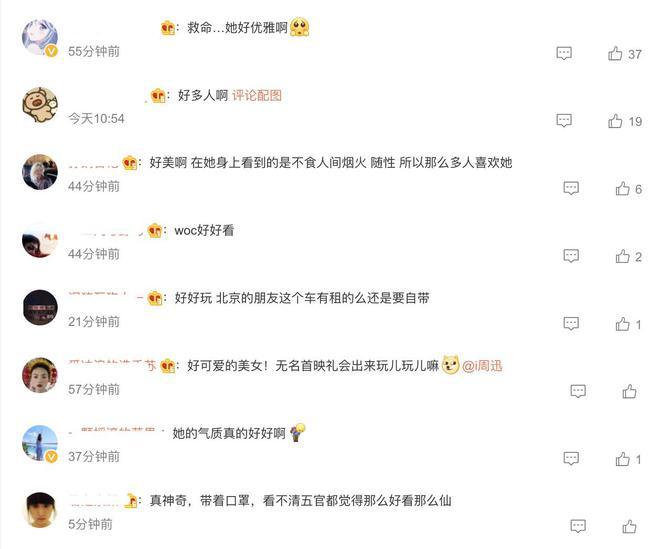Reply to the comment about '不食人间烟火'
This screenshot has width=660, height=549.
(571, 188)
